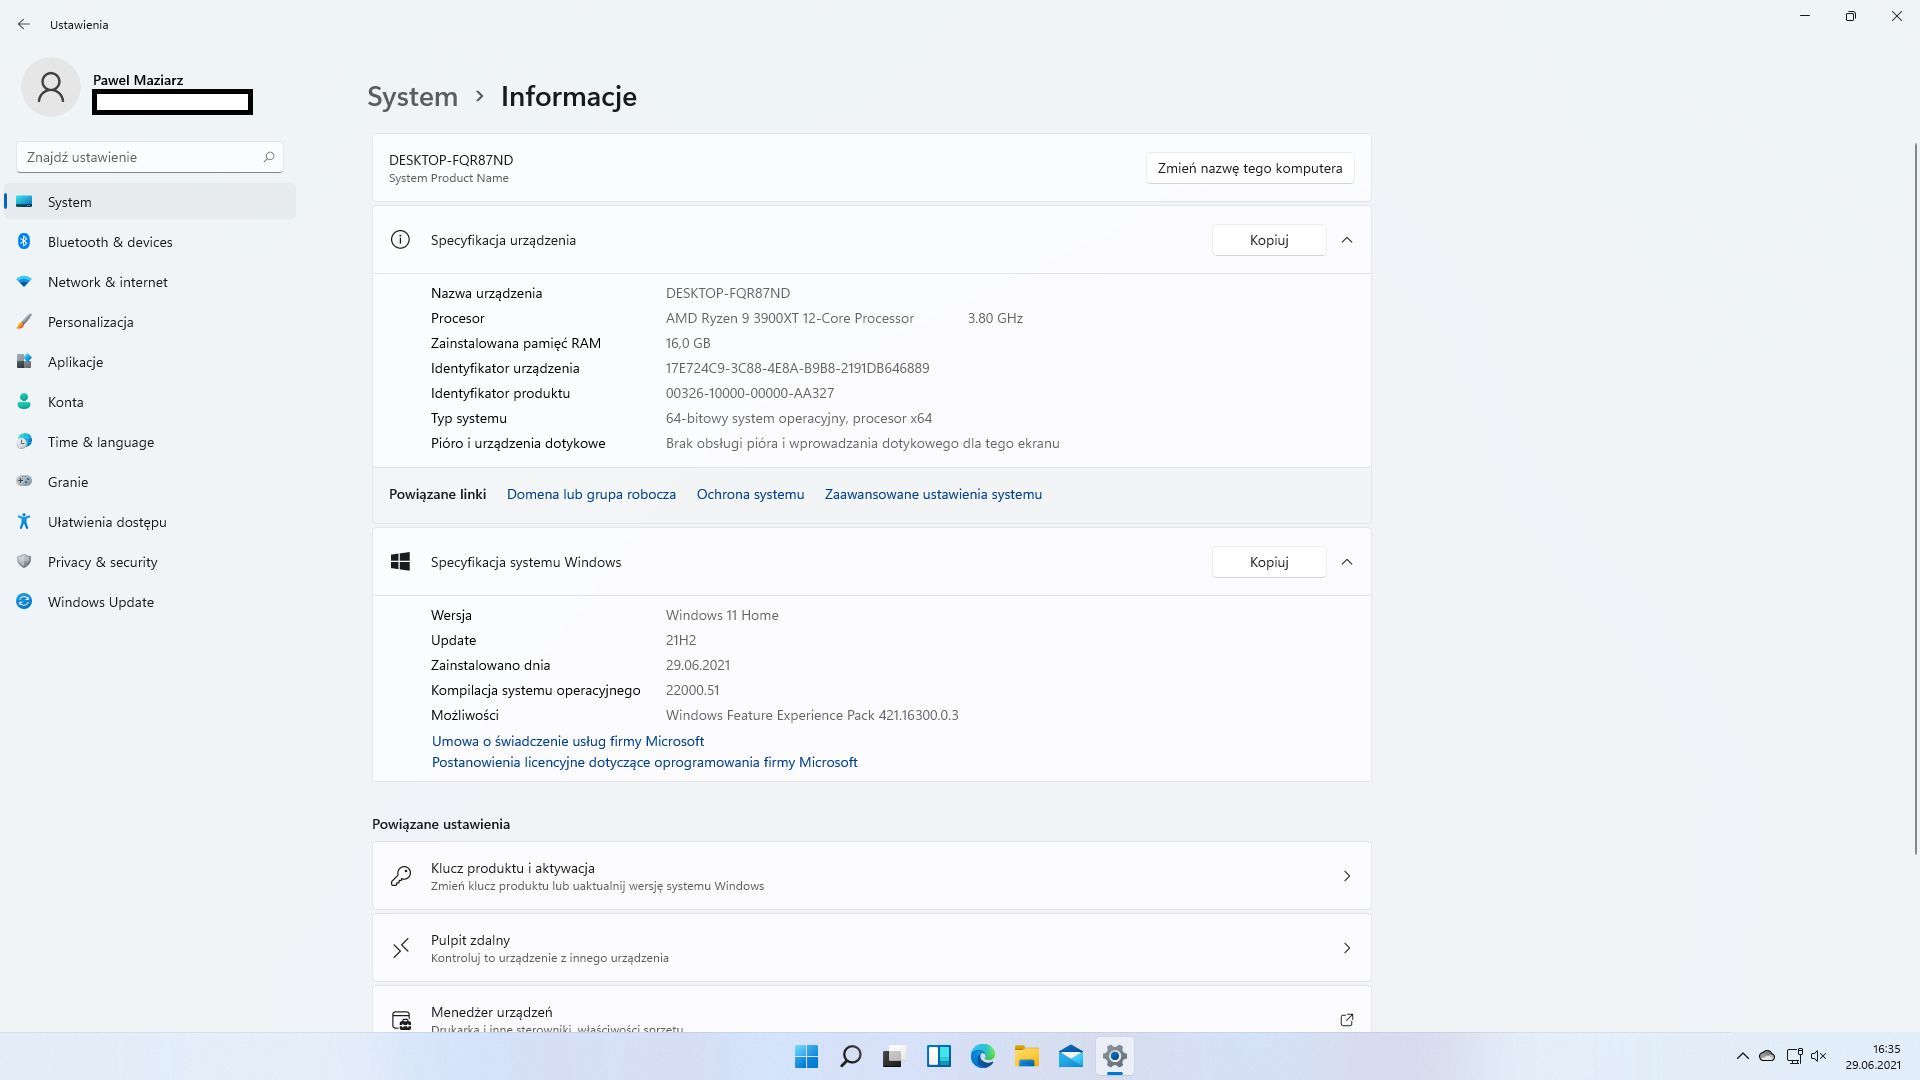The height and width of the screenshot is (1080, 1920).
Task: Copy Windows specification with Kopiuj button
Action: point(1269,562)
